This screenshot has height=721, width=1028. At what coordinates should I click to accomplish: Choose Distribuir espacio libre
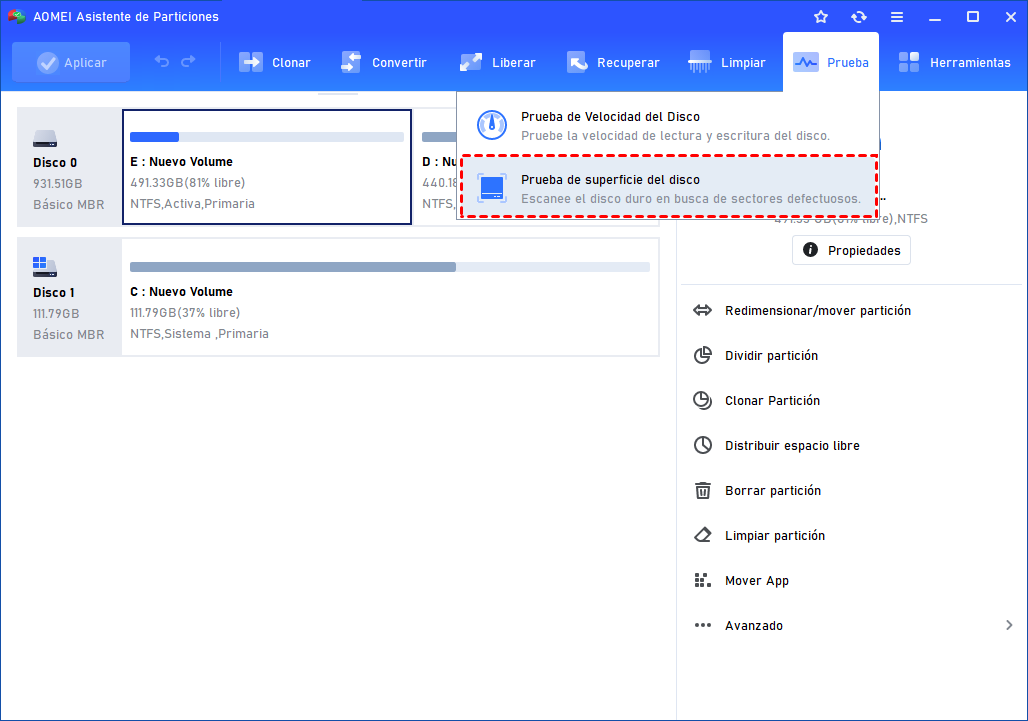792,446
